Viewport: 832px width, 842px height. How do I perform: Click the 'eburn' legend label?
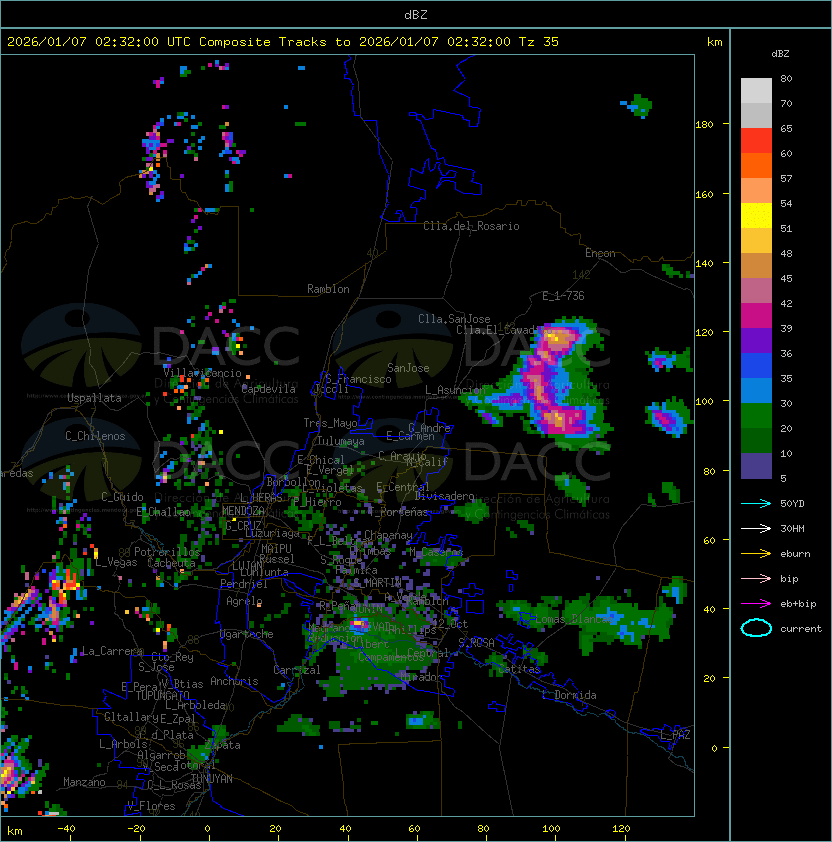tap(795, 554)
